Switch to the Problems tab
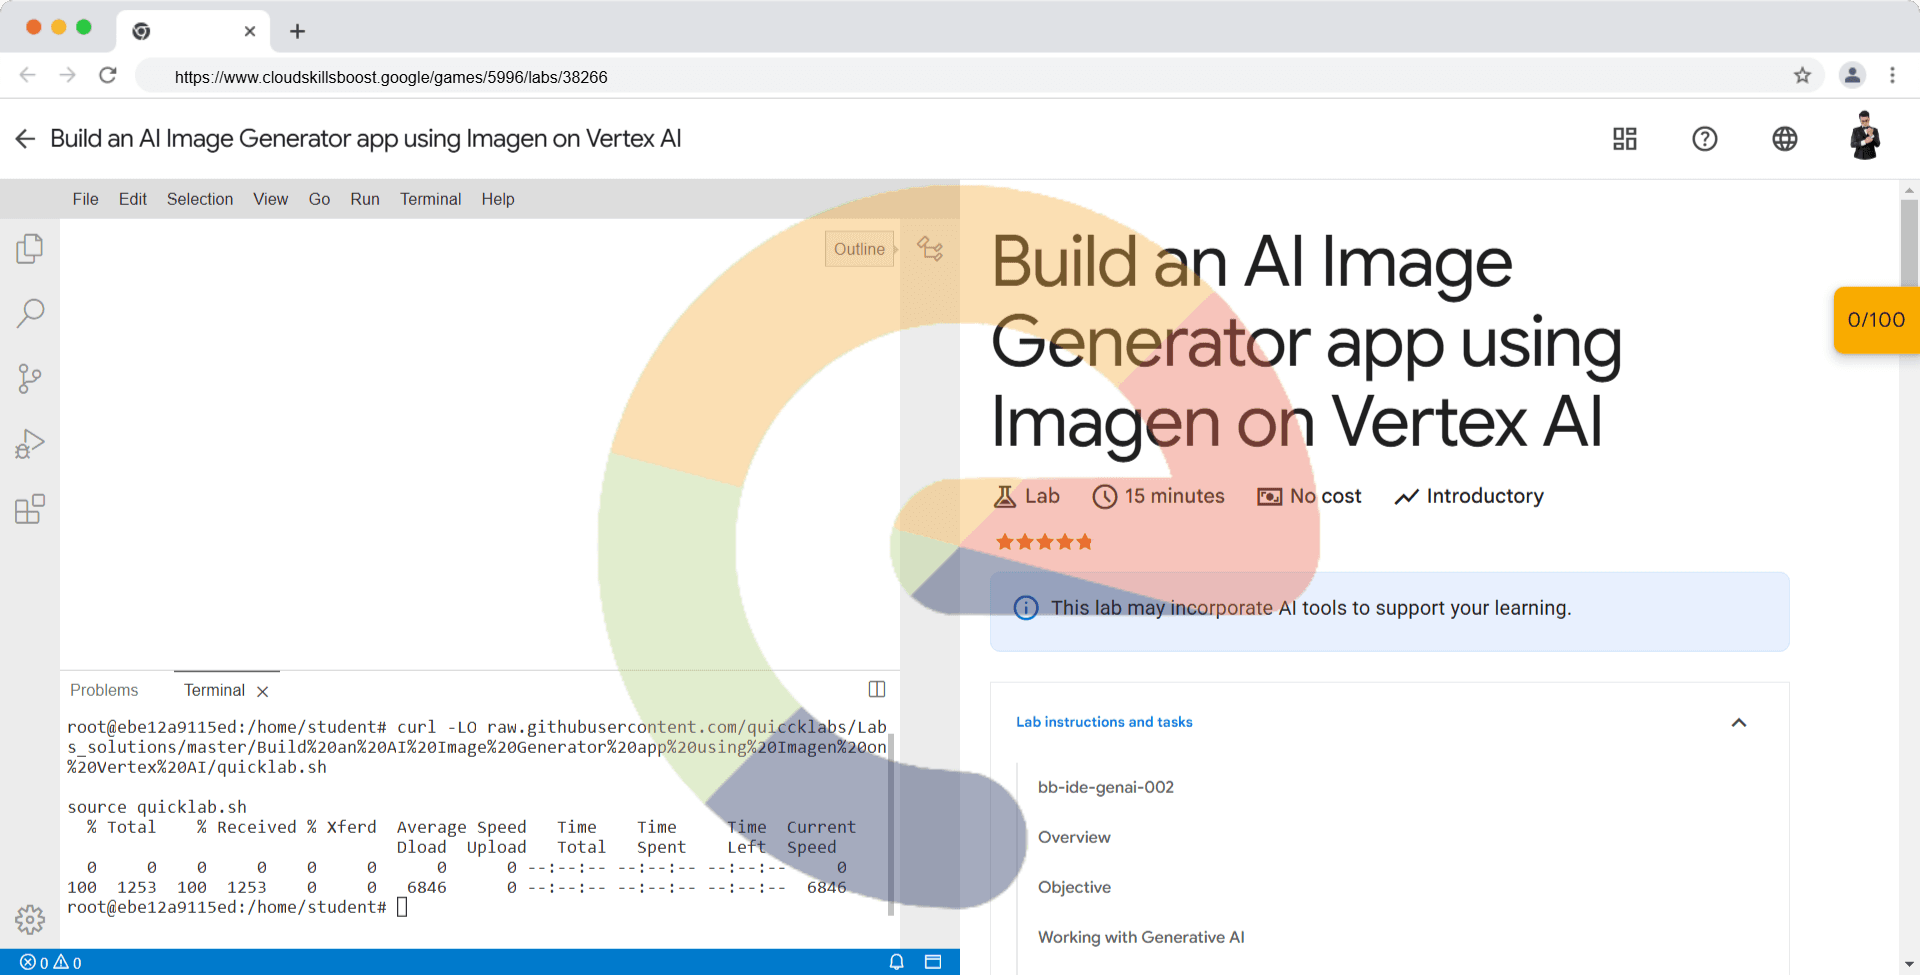 [104, 690]
